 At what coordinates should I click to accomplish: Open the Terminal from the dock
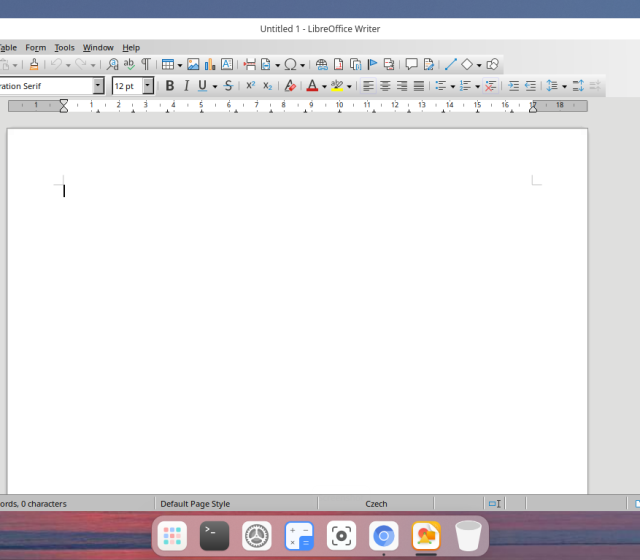[x=214, y=536]
